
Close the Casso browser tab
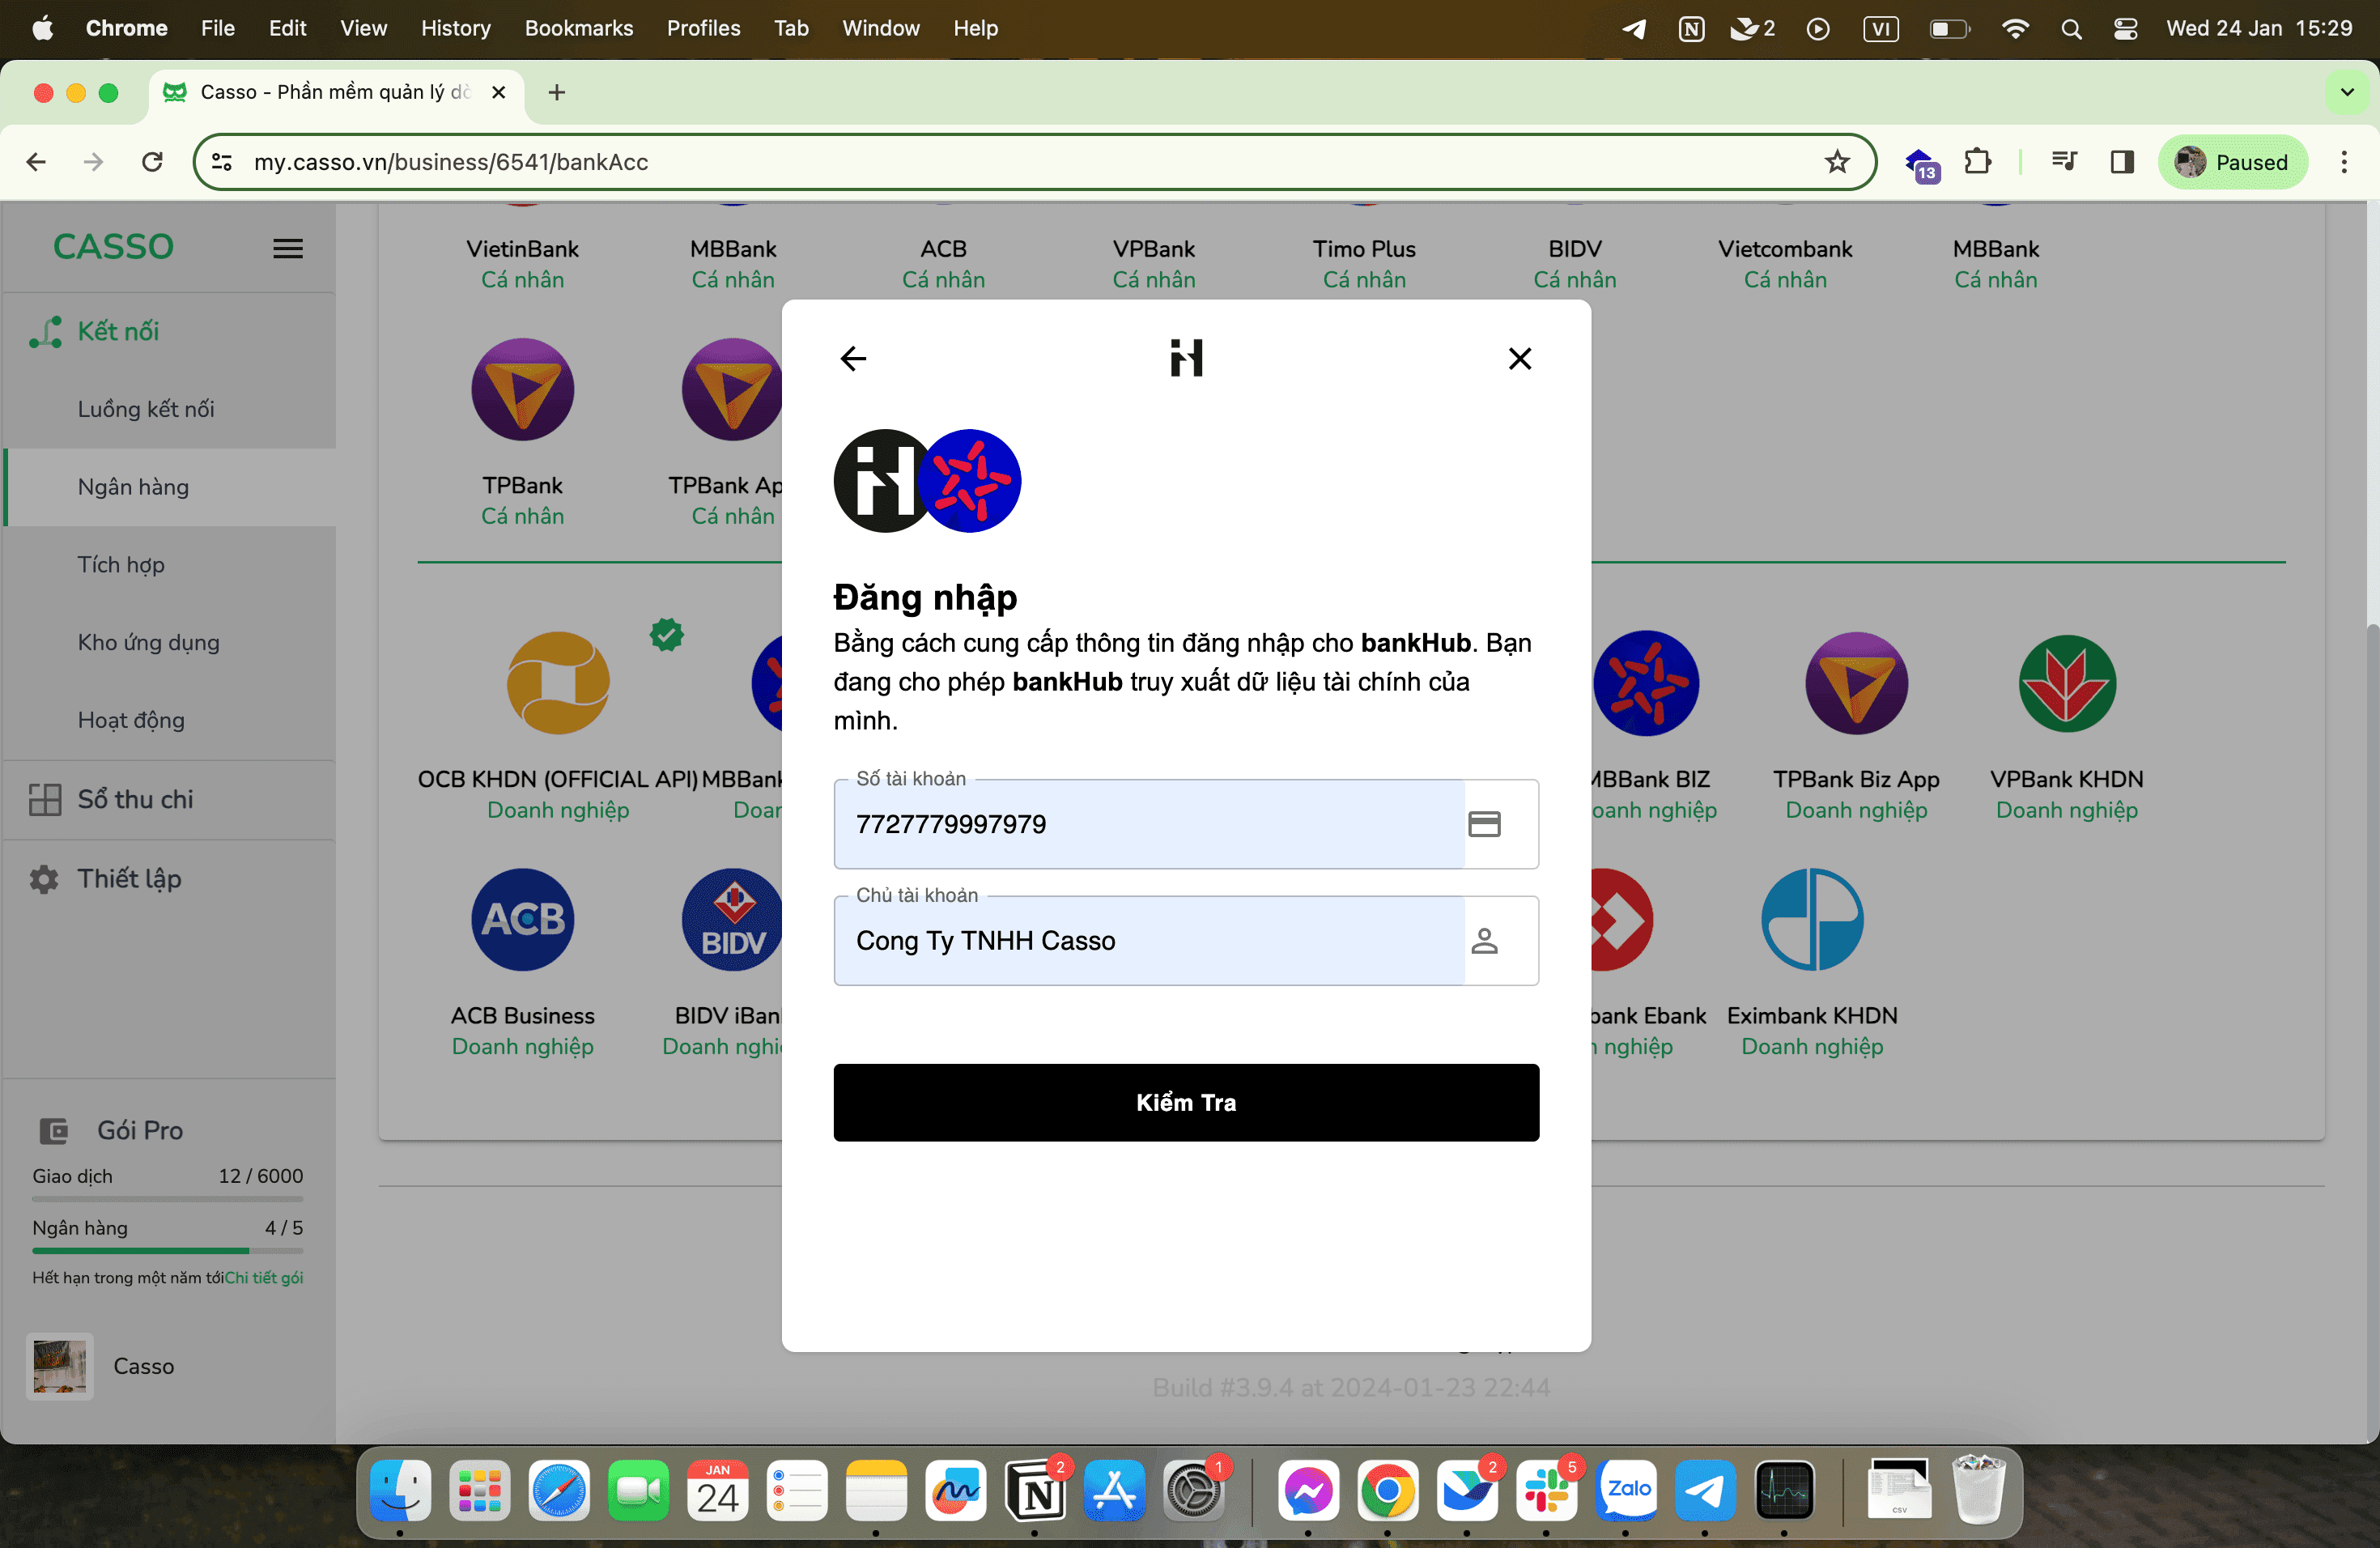point(499,92)
